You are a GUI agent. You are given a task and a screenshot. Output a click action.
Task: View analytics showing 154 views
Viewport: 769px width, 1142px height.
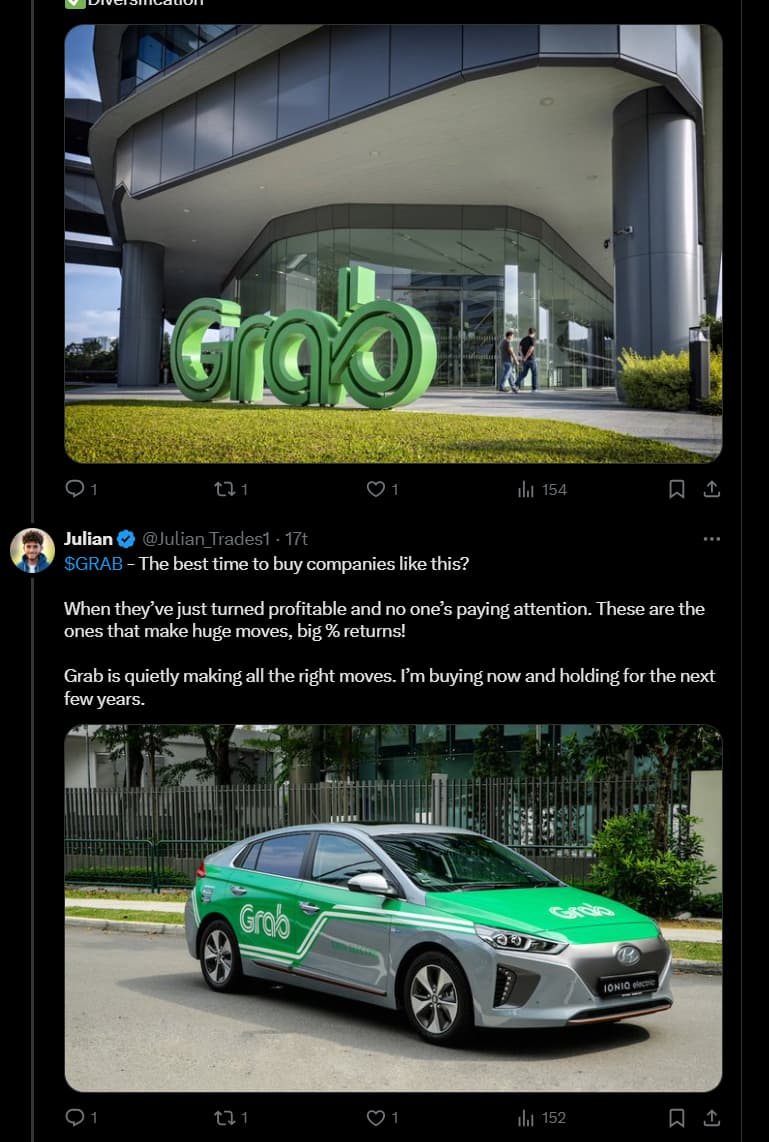coord(526,489)
